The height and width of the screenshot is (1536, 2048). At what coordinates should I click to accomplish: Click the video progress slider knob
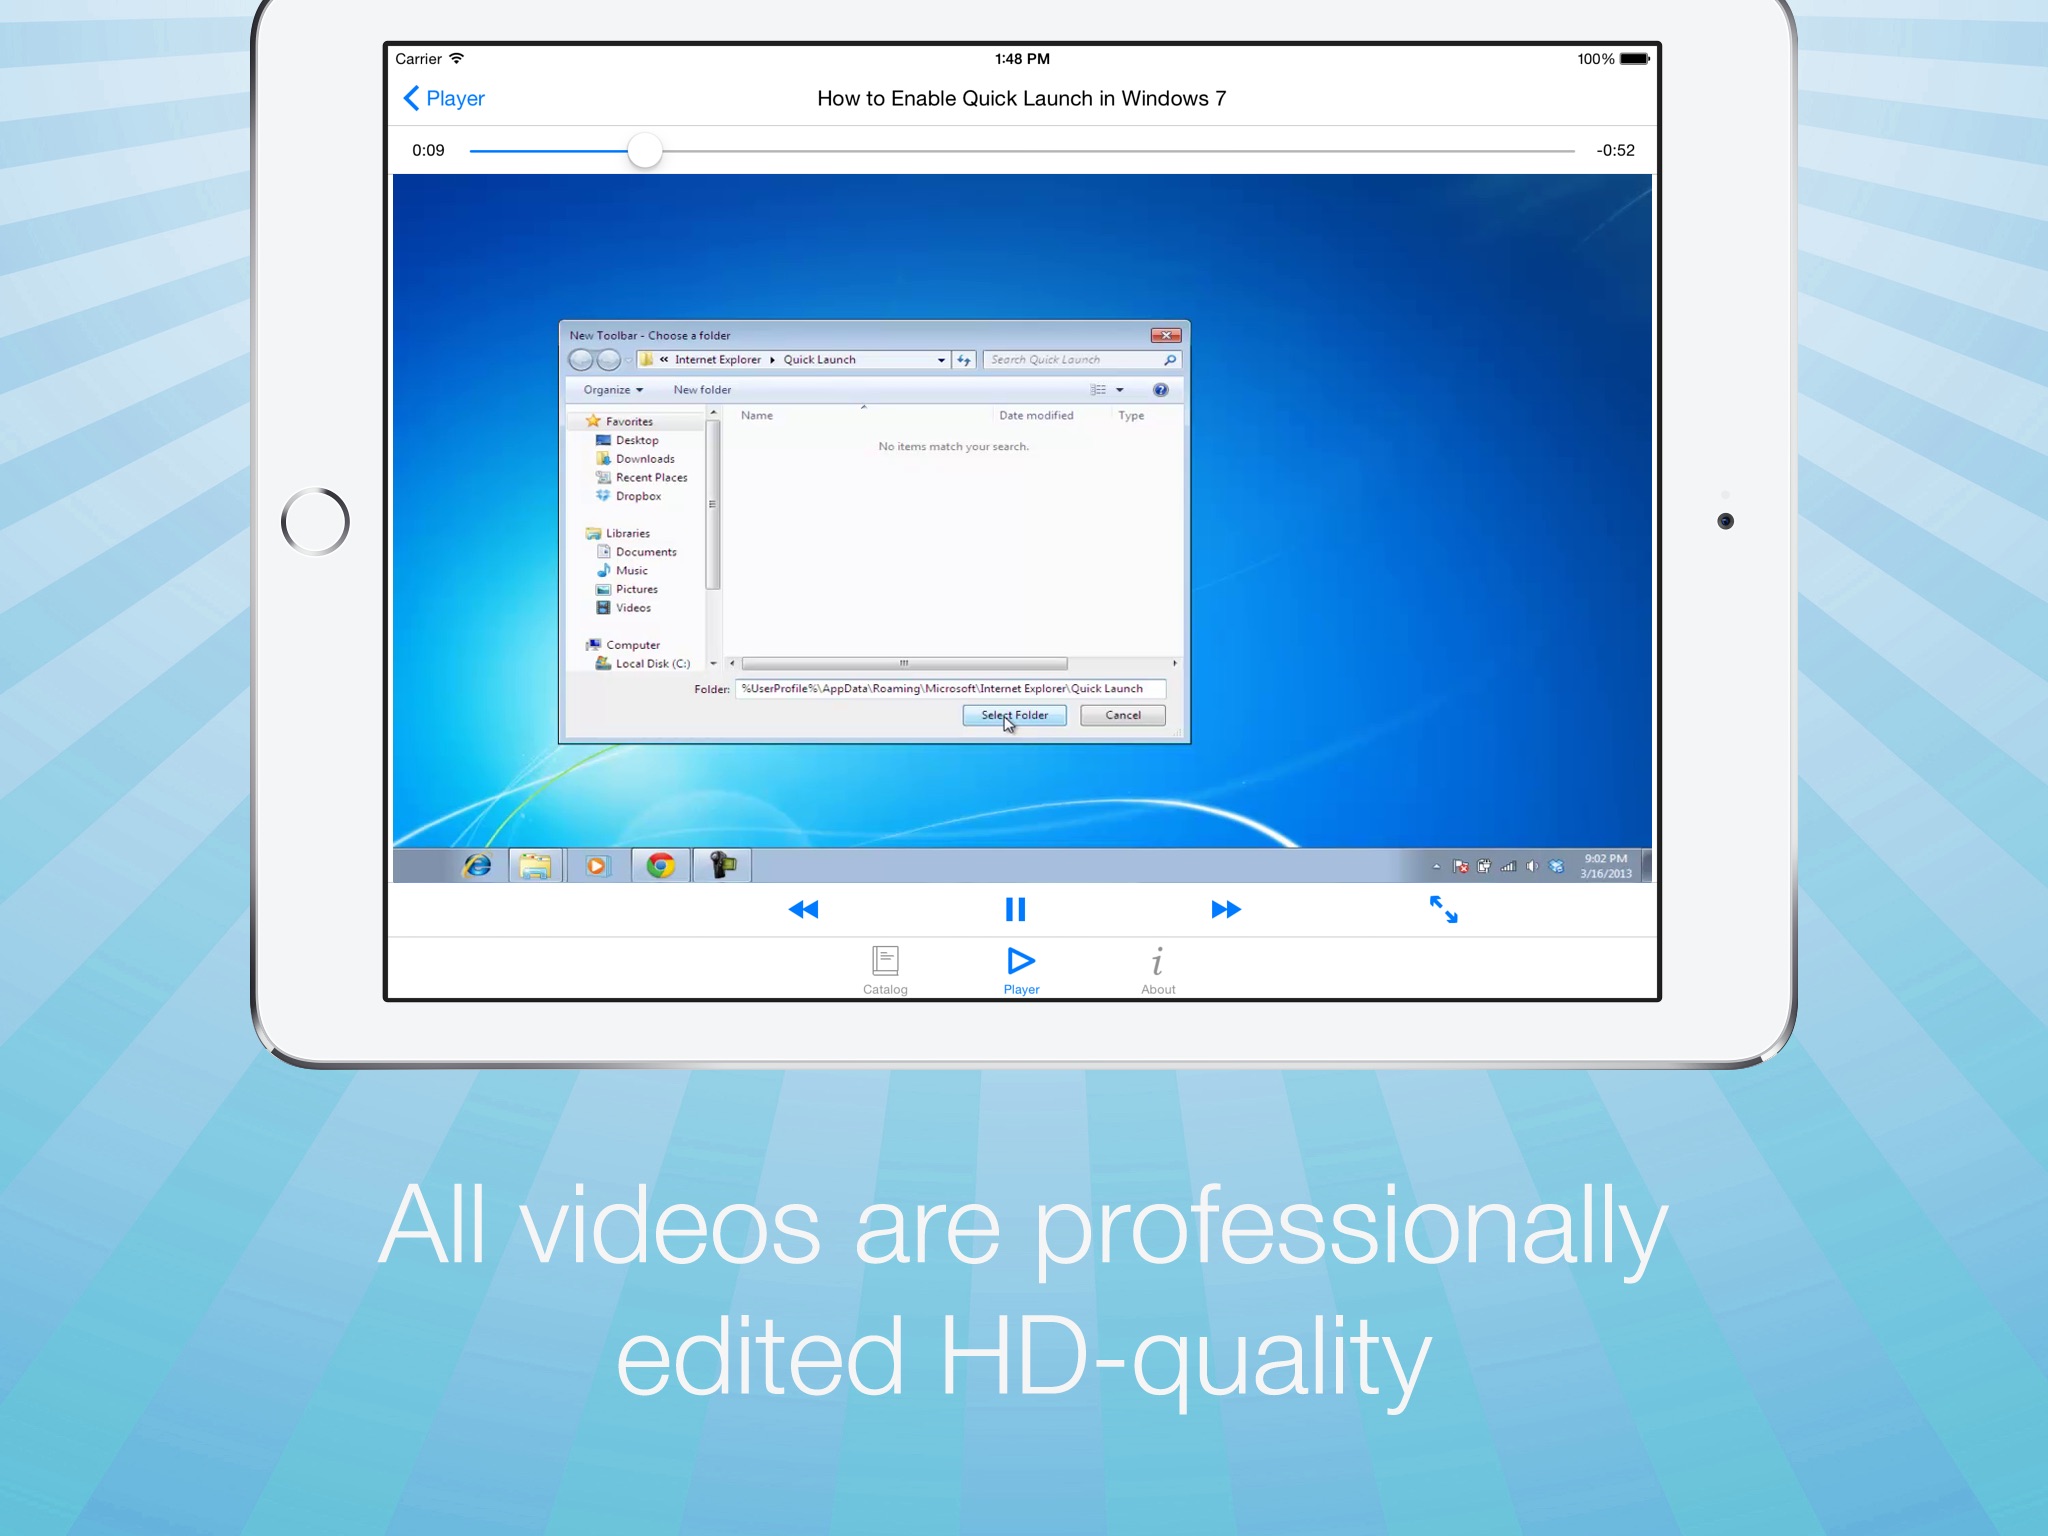(x=645, y=151)
